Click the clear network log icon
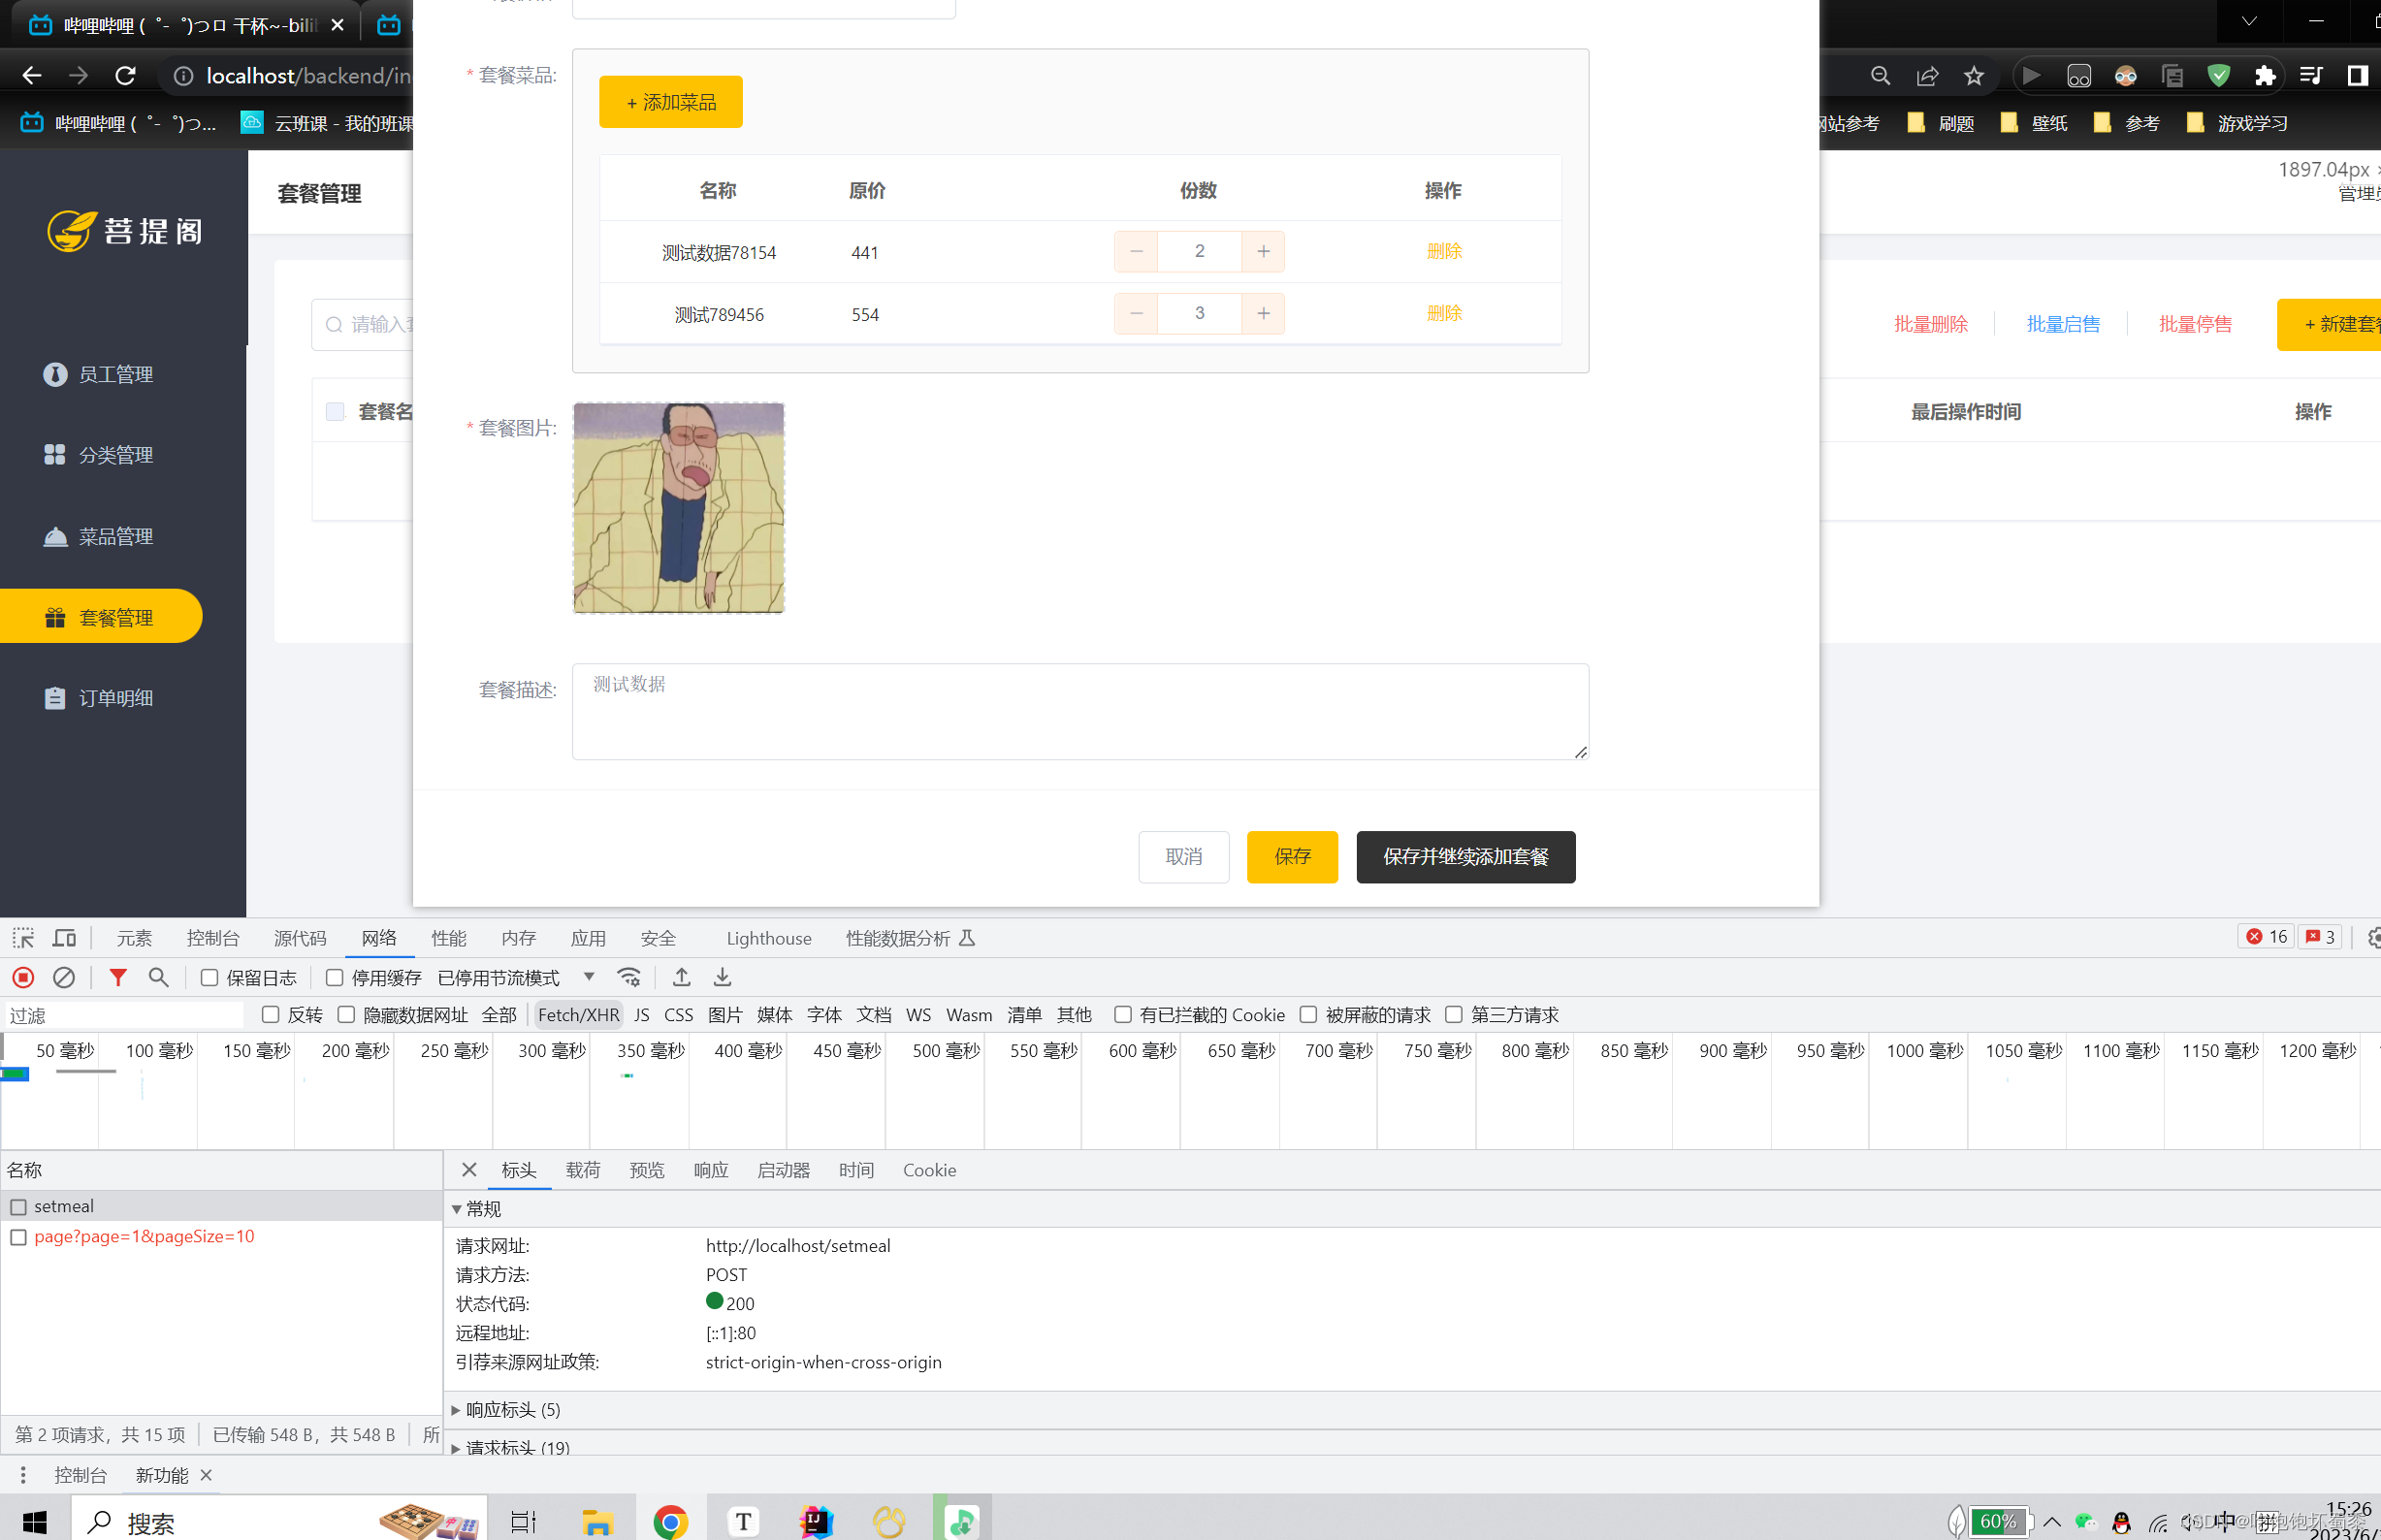This screenshot has width=2381, height=1540. coord(64,977)
